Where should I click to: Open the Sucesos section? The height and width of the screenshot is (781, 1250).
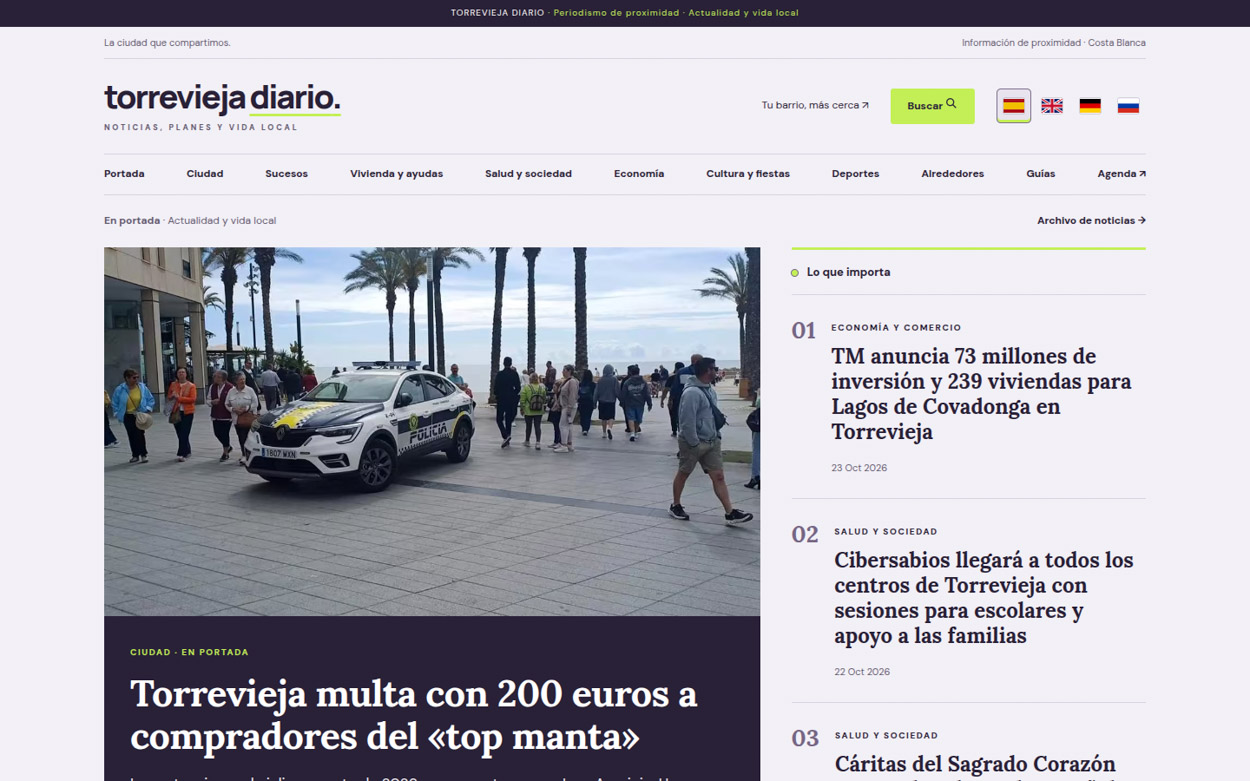pyautogui.click(x=286, y=174)
